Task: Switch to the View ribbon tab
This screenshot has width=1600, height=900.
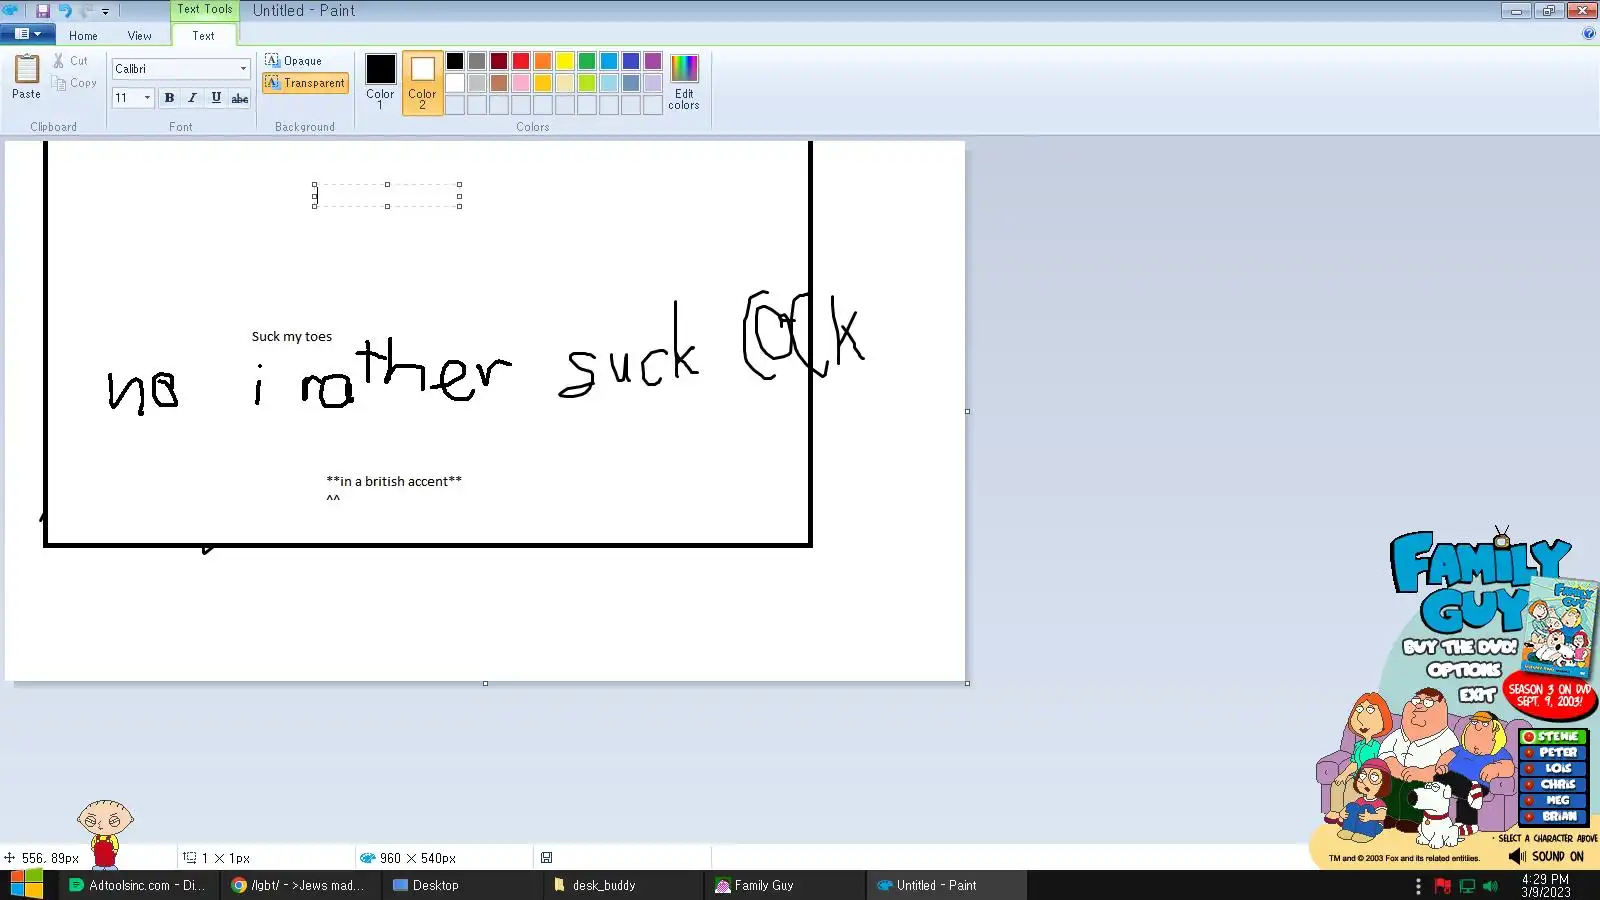Action: (x=140, y=36)
